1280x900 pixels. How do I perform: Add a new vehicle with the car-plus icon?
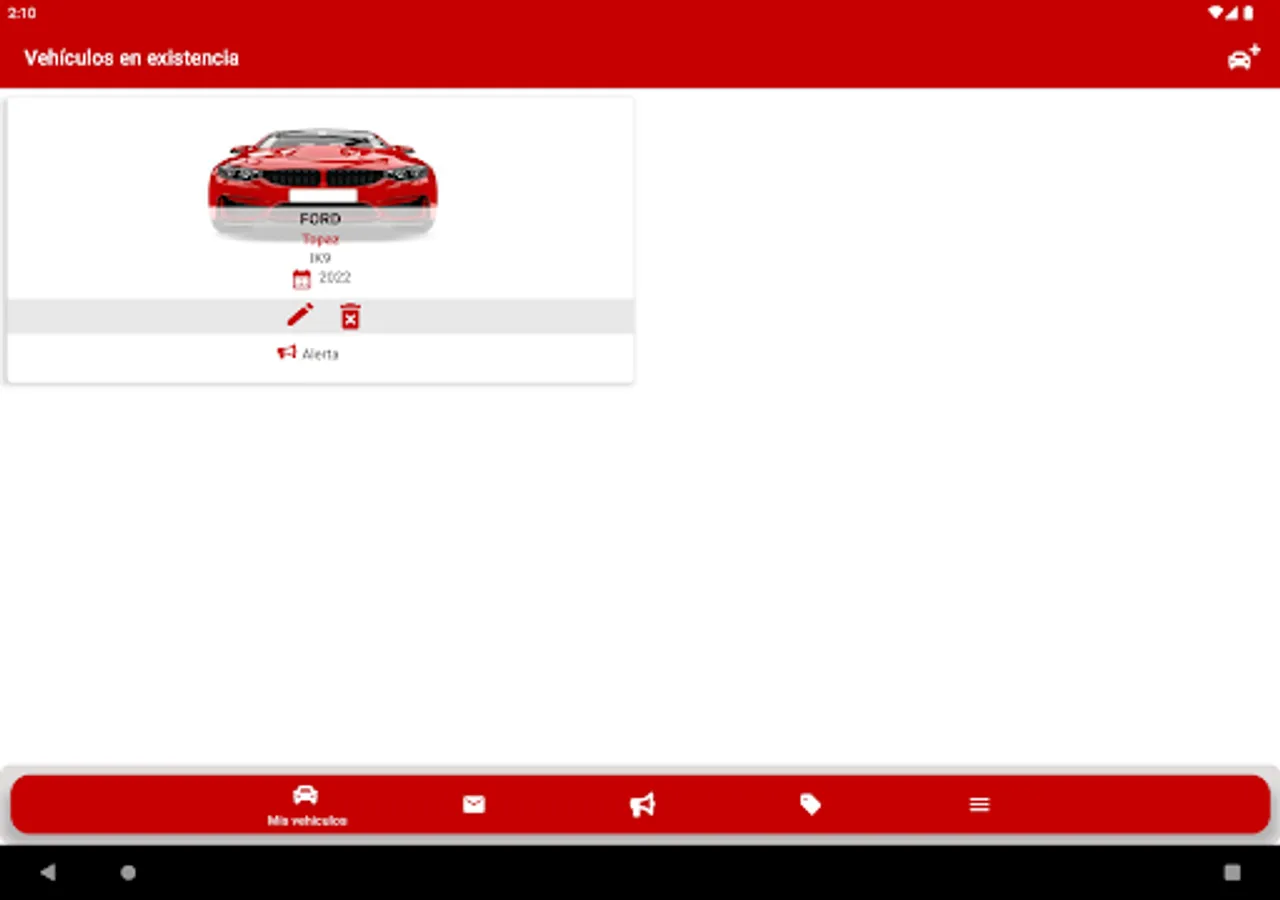(x=1243, y=58)
